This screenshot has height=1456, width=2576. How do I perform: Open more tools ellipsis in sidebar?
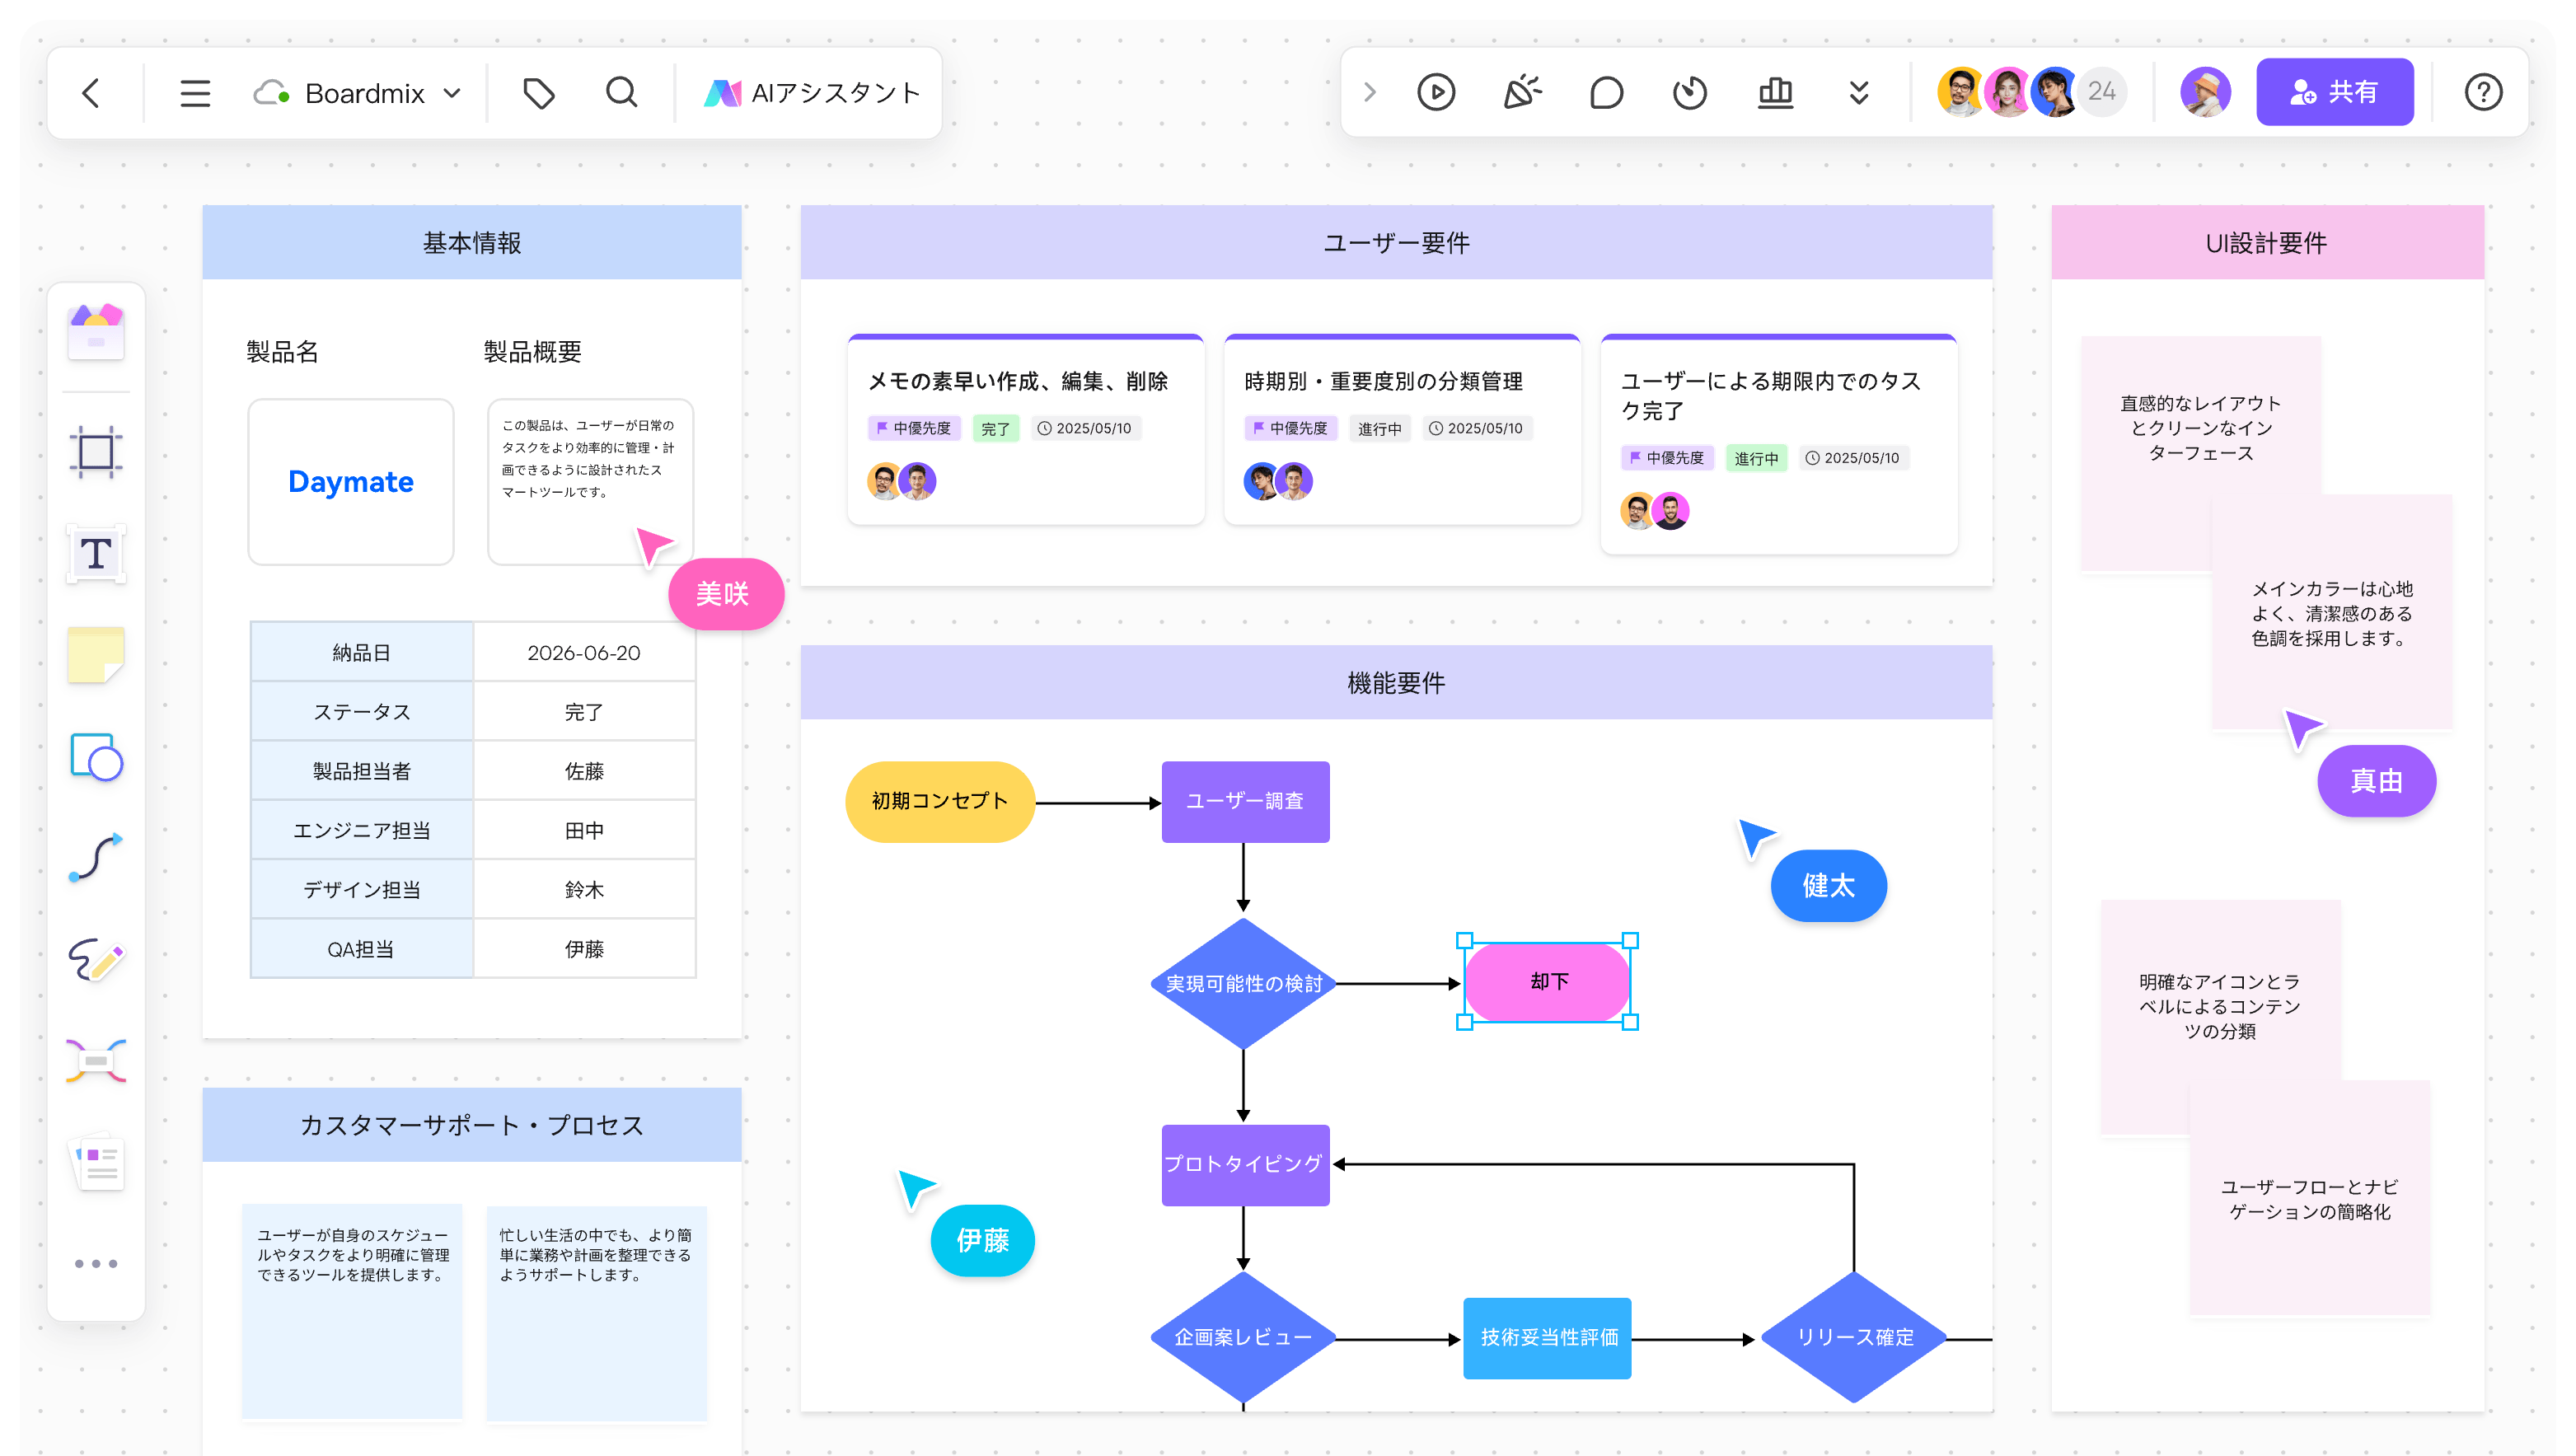96,1264
